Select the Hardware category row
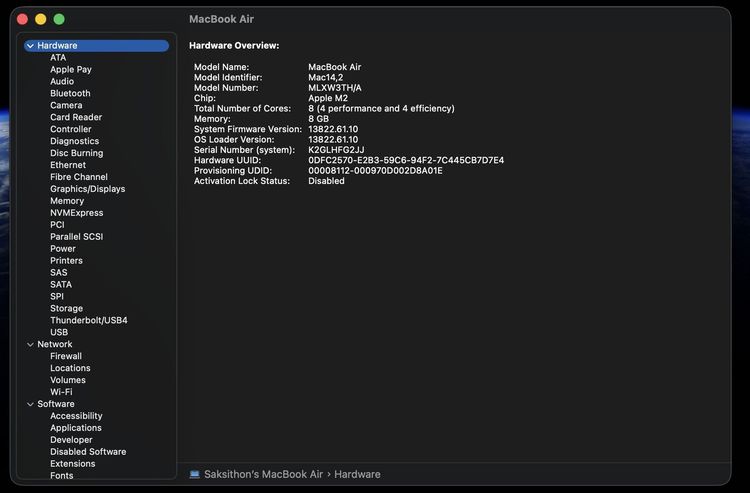Viewport: 750px width, 493px height. [x=57, y=46]
